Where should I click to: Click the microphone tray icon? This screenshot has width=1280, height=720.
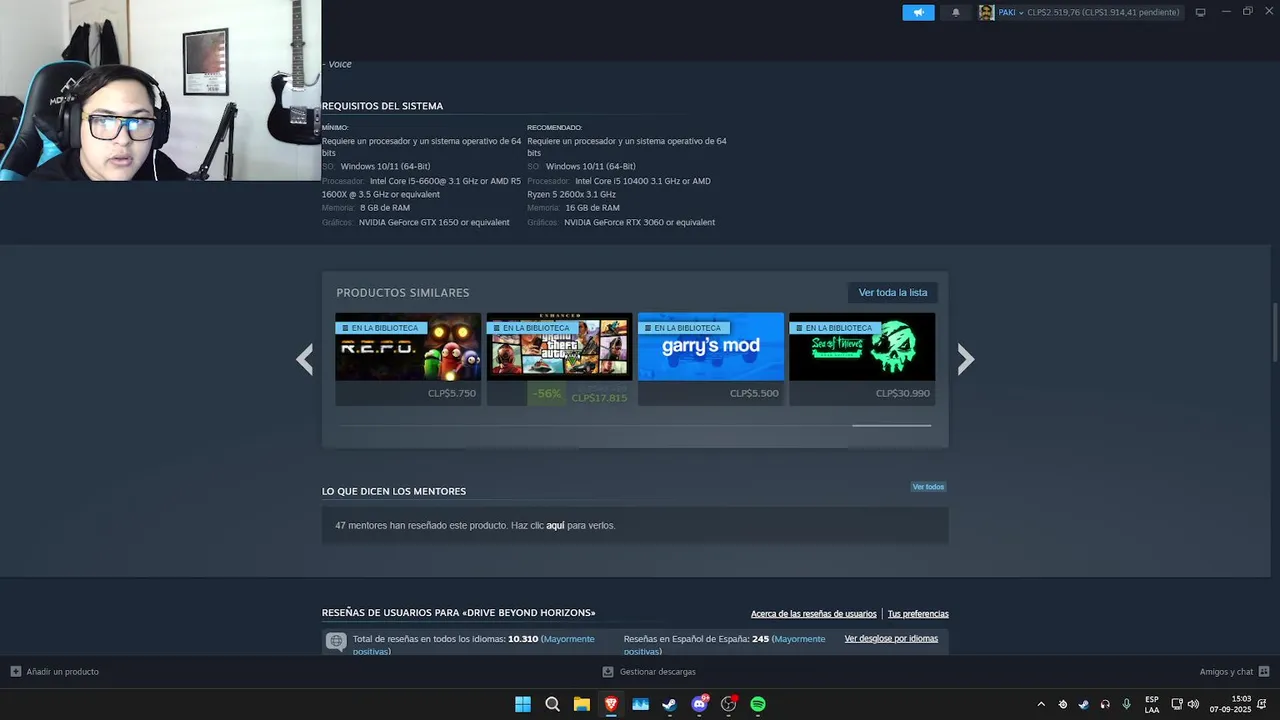(x=1127, y=704)
